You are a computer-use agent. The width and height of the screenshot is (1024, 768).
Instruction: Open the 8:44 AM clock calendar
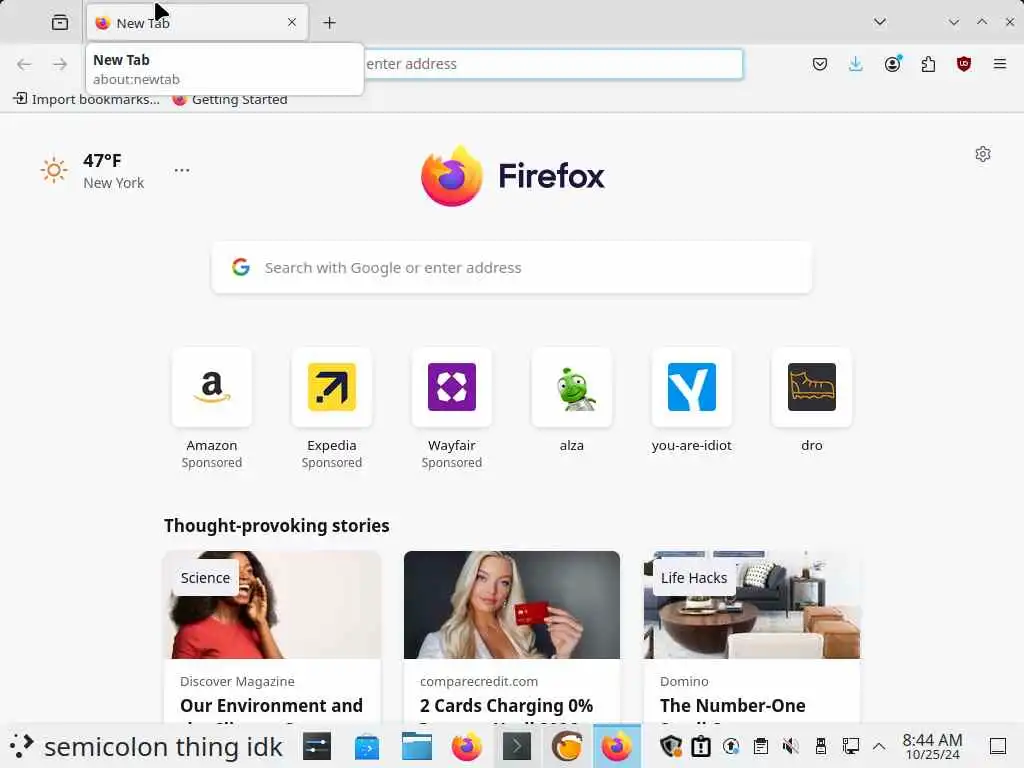[933, 746]
